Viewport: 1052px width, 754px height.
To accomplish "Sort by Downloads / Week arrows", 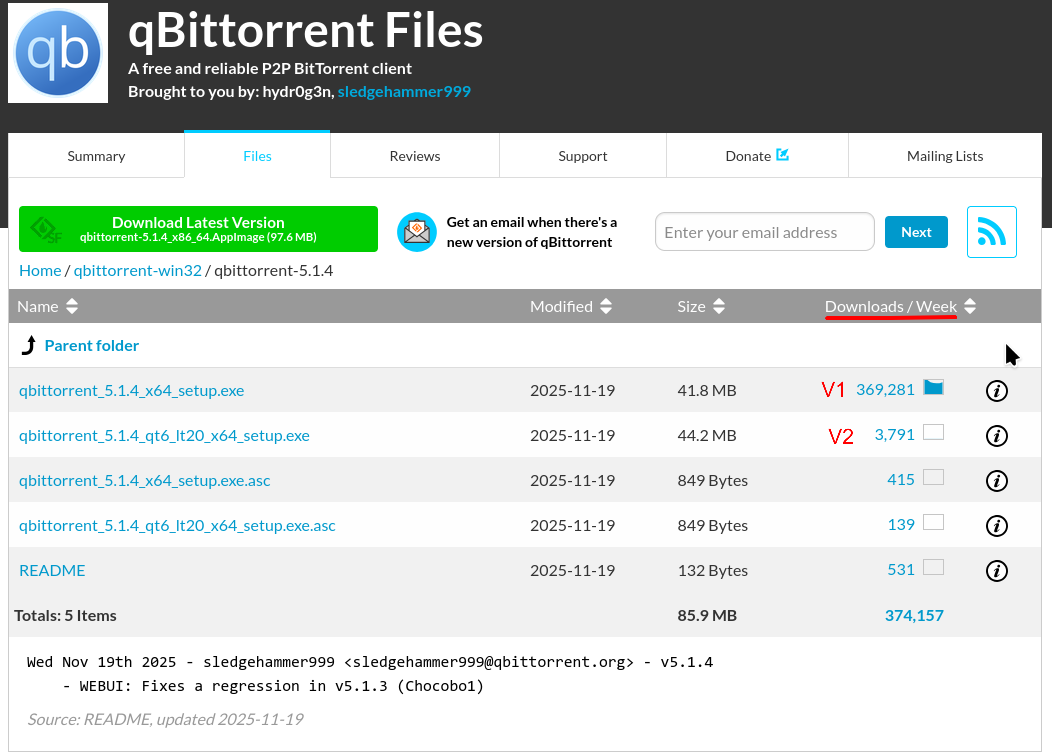I will click(969, 307).
